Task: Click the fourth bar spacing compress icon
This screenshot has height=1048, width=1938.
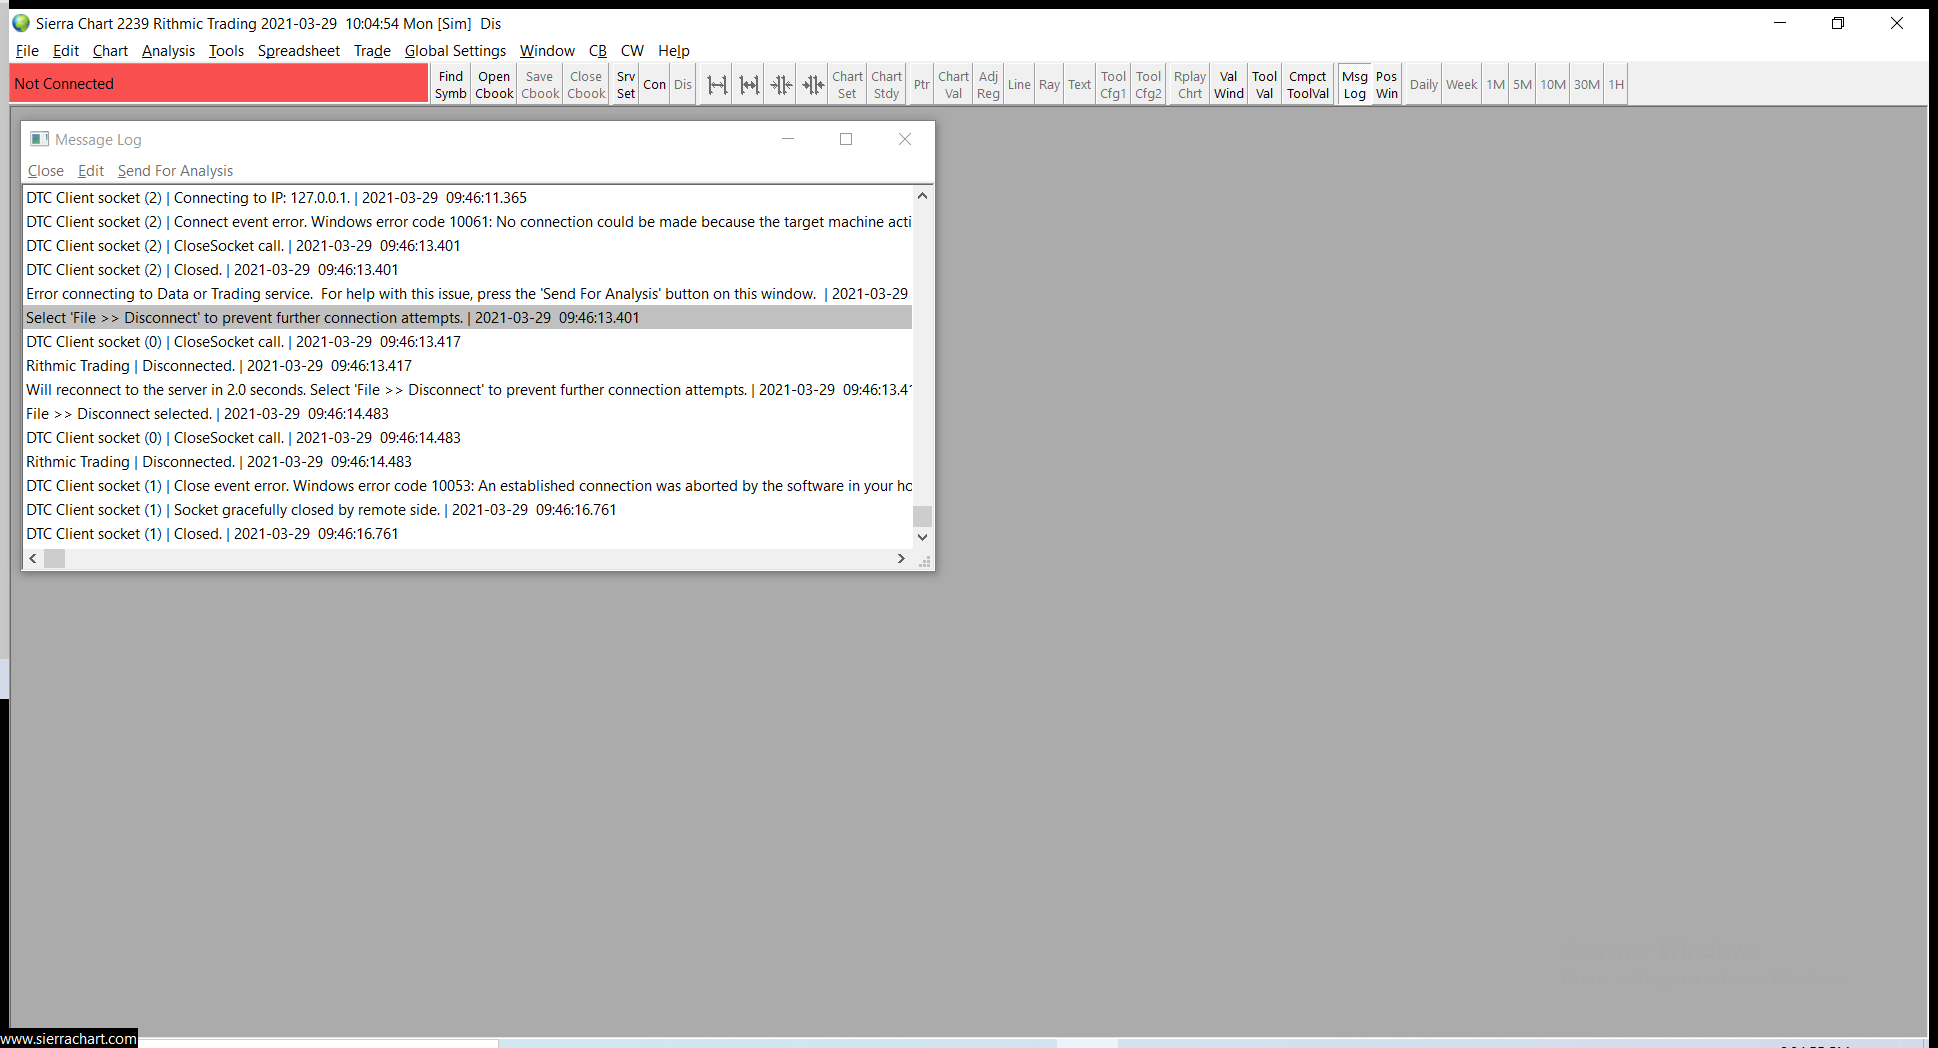Action: pyautogui.click(x=813, y=85)
